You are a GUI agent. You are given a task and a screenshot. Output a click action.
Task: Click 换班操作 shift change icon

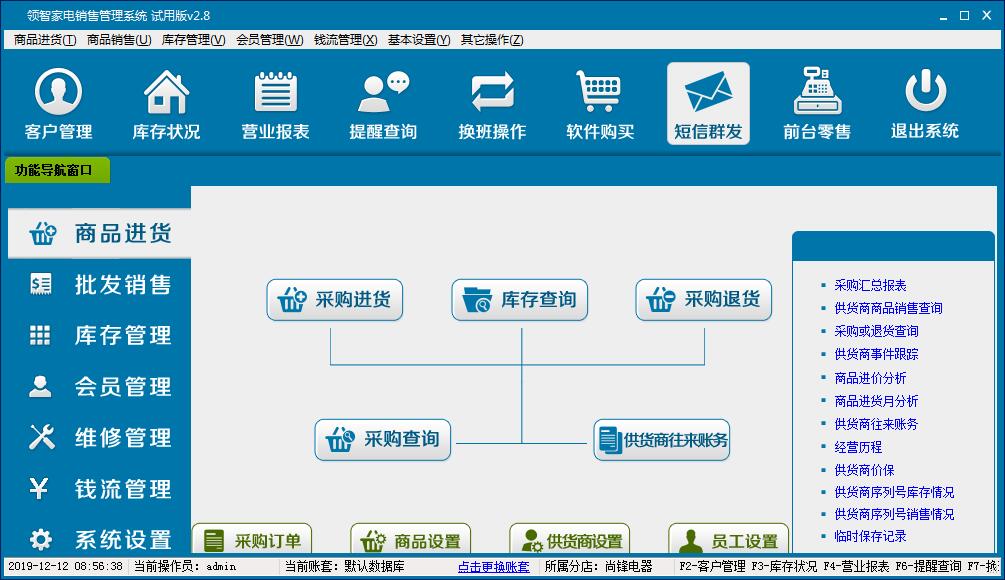[492, 104]
